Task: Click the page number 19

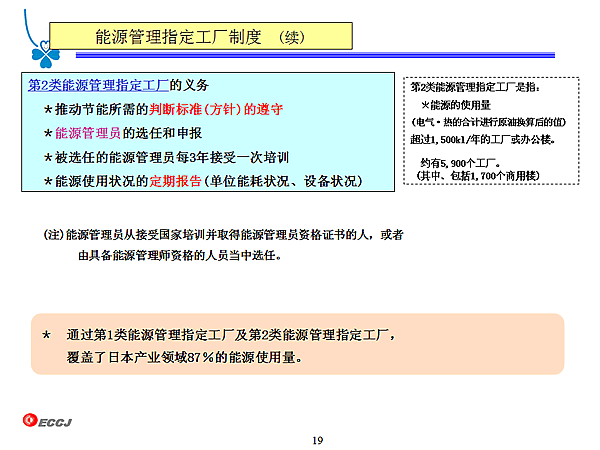Action: (318, 440)
